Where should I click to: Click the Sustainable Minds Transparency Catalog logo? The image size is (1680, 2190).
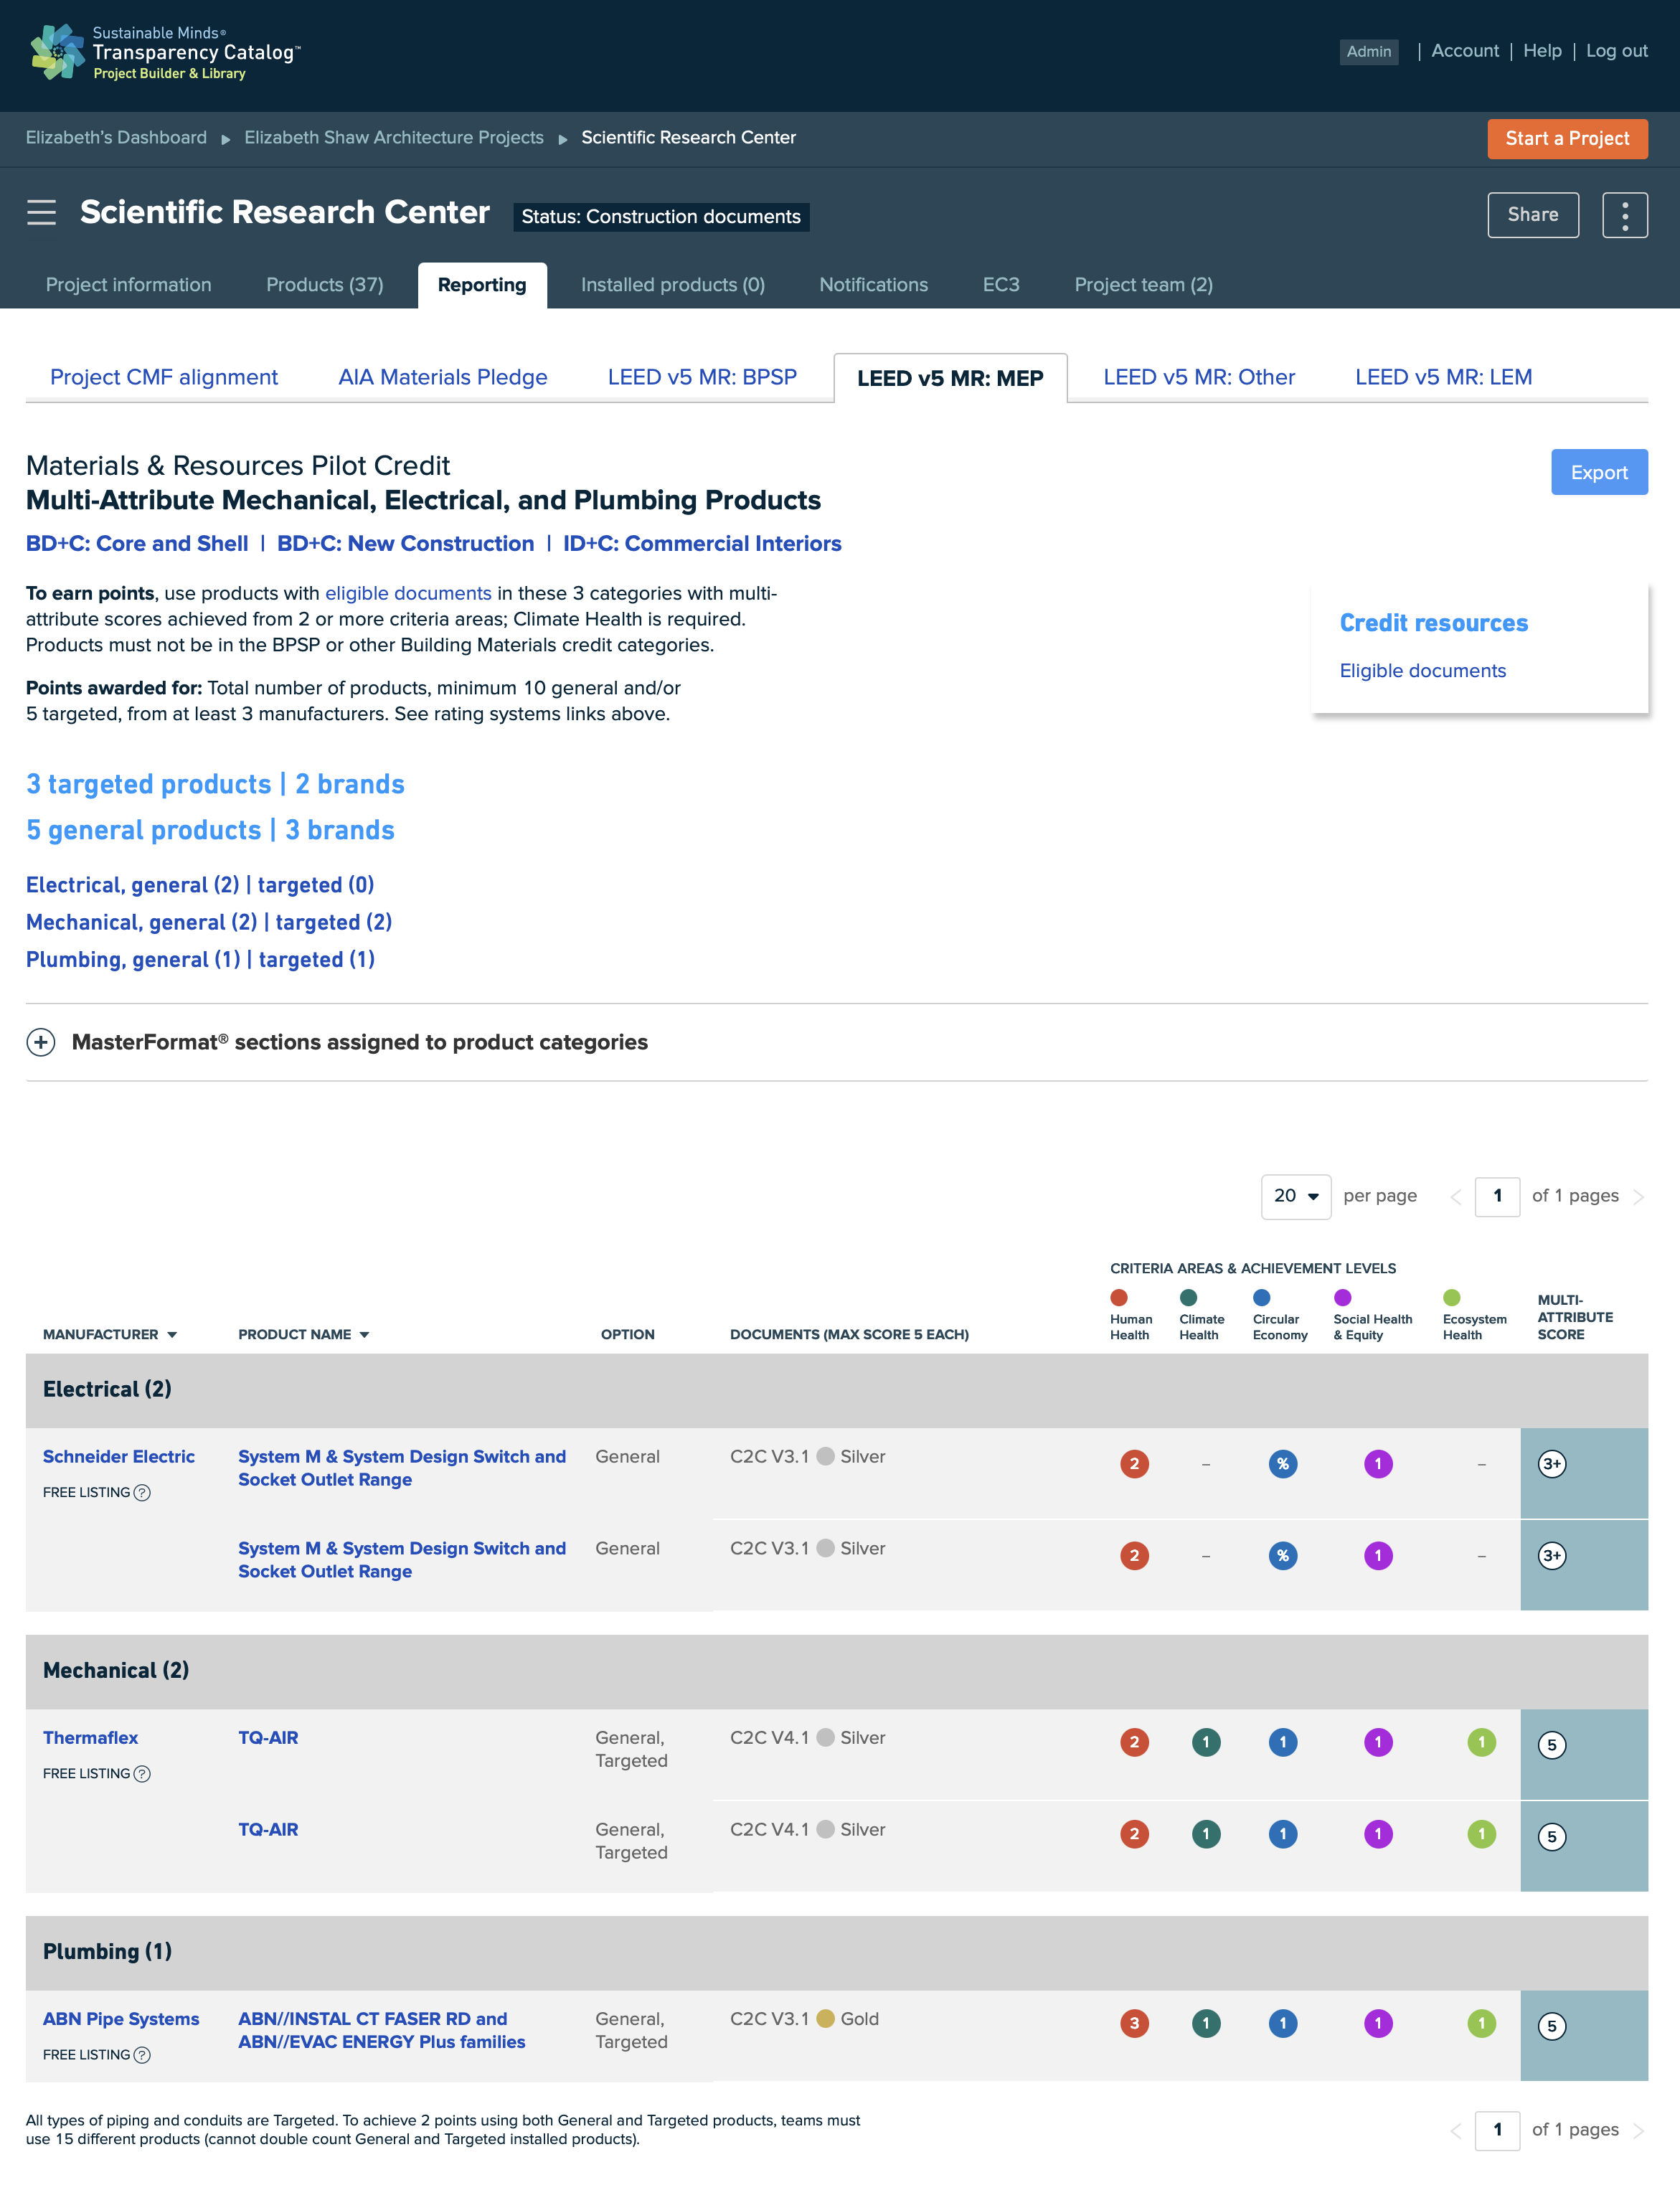[165, 53]
